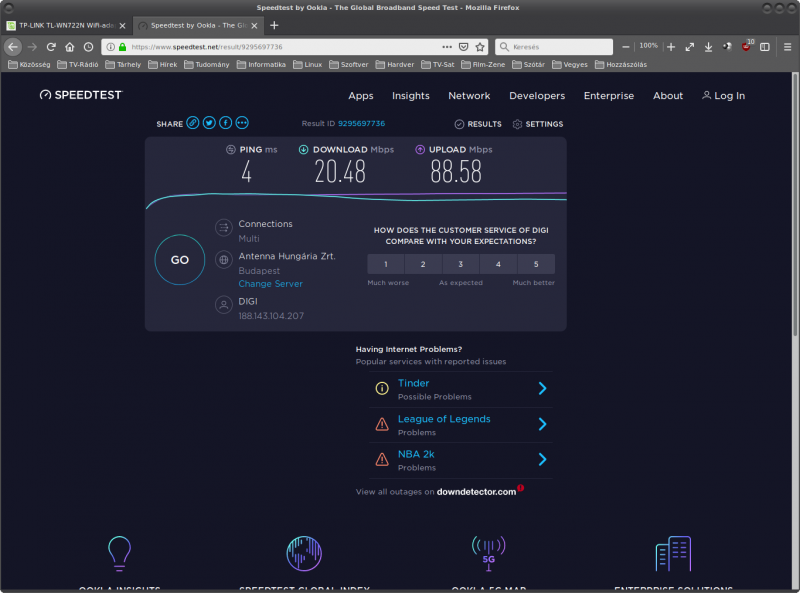Click the forward navigation arrow
This screenshot has width=800, height=593.
tap(32, 47)
